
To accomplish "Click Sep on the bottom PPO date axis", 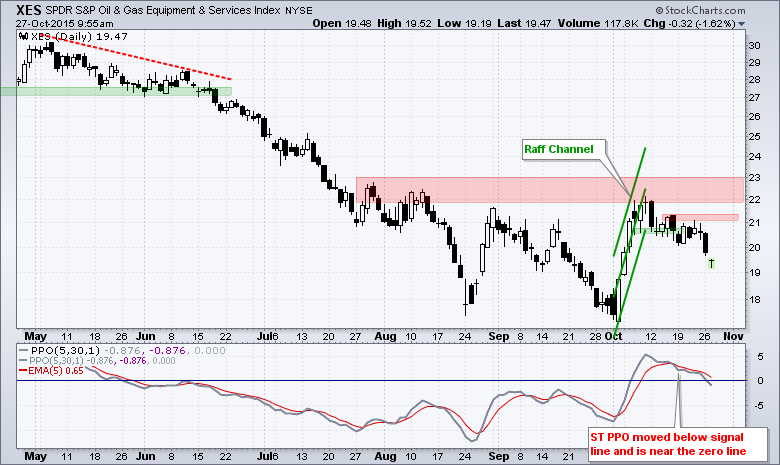I will click(498, 456).
